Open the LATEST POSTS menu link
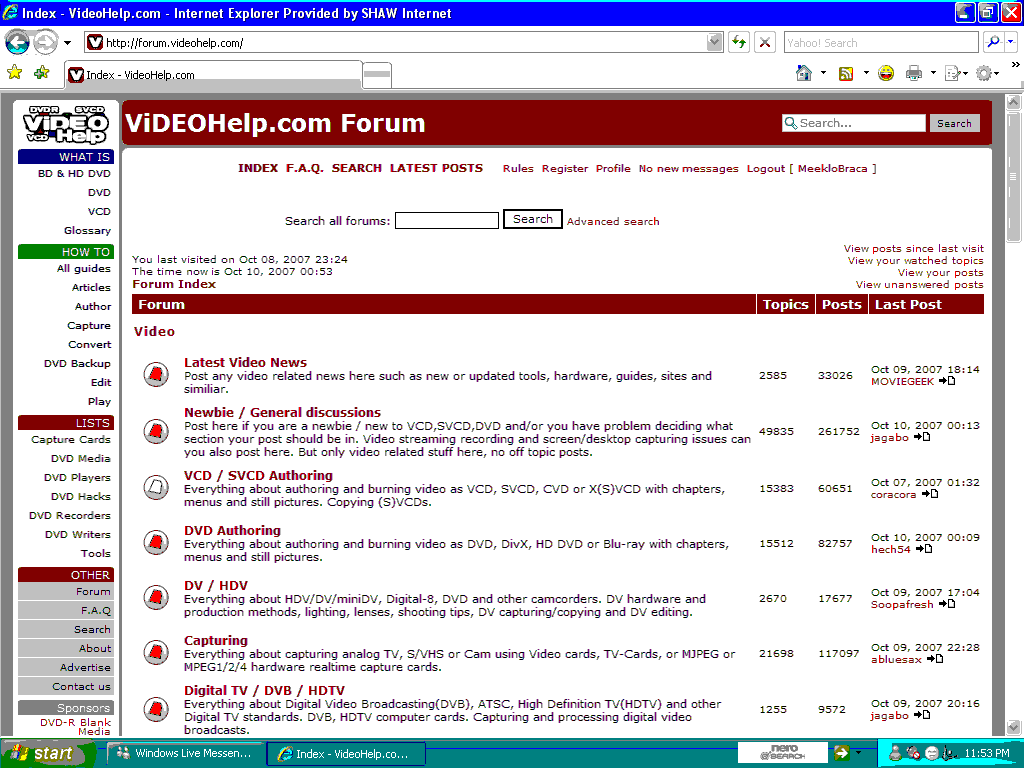Viewport: 1024px width, 768px height. [436, 168]
